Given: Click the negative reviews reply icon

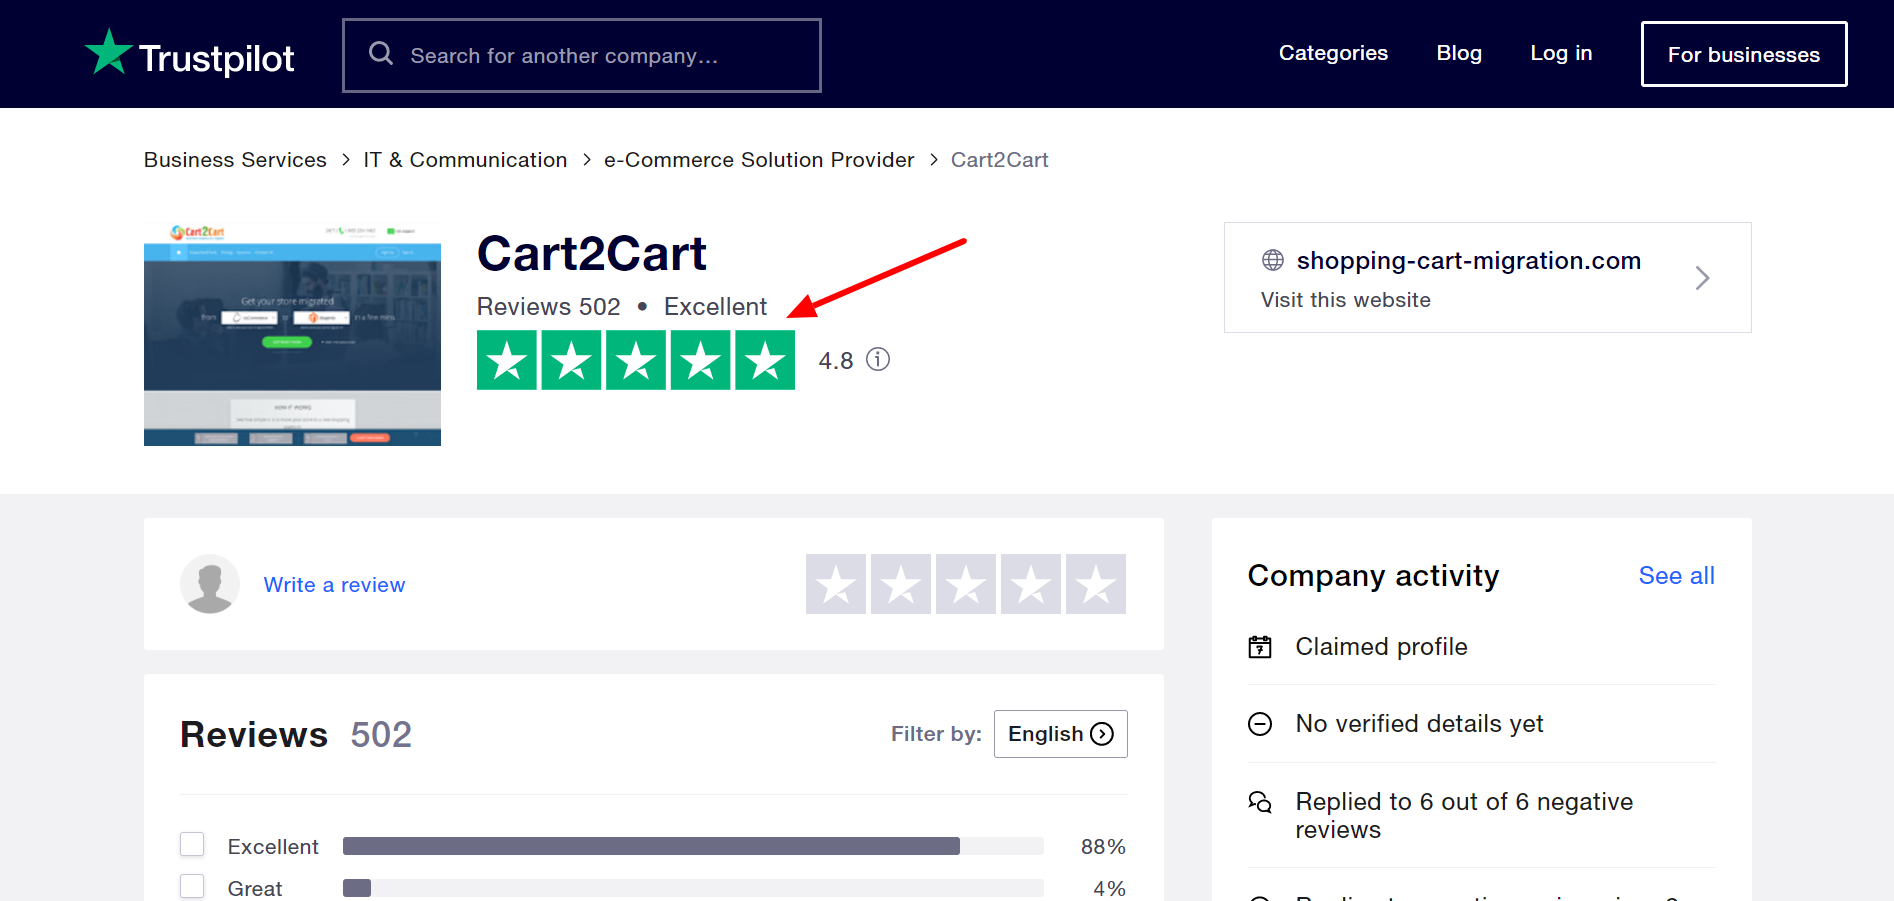Looking at the screenshot, I should pos(1261,802).
